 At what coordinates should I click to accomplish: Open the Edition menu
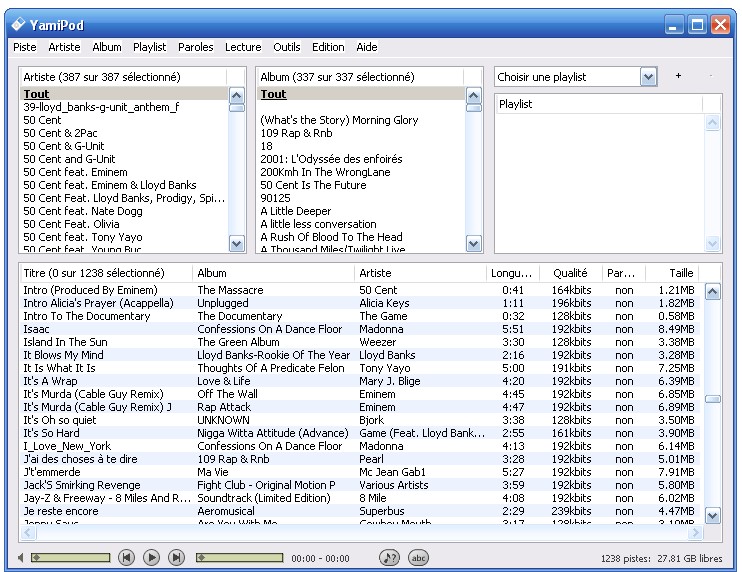[328, 47]
